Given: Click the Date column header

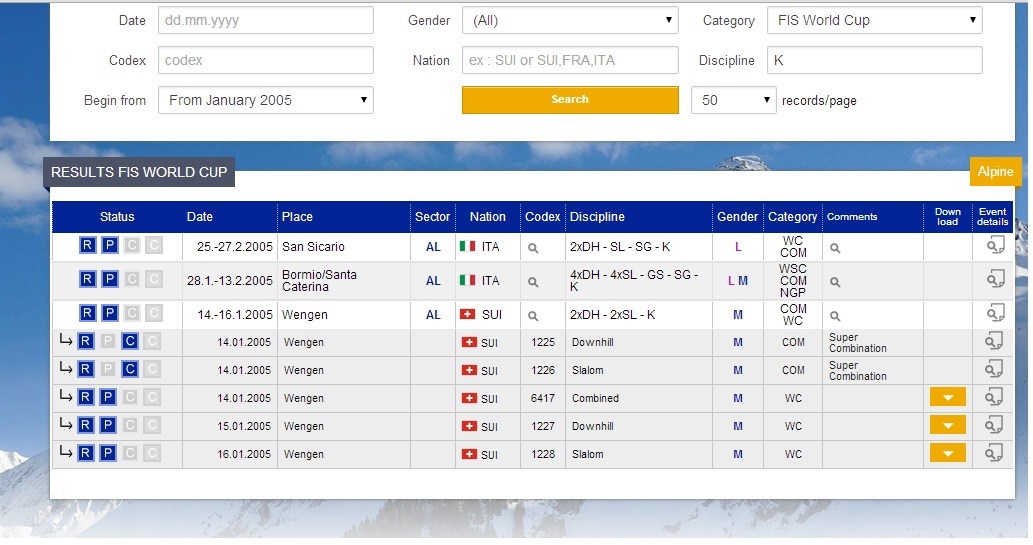Looking at the screenshot, I should [x=200, y=216].
